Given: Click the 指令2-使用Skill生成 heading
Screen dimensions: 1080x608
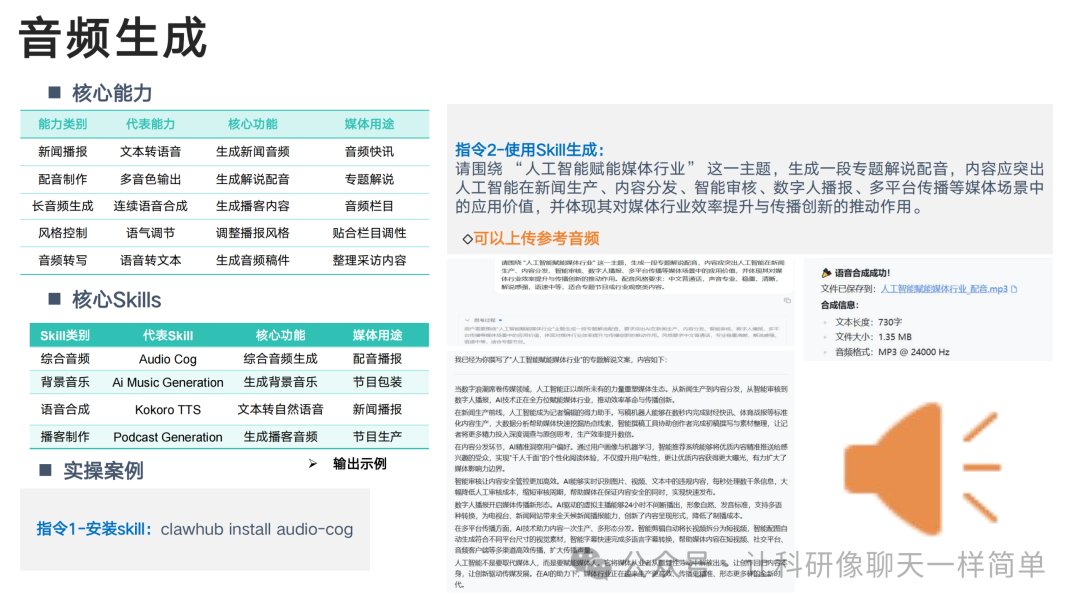Looking at the screenshot, I should (529, 149).
